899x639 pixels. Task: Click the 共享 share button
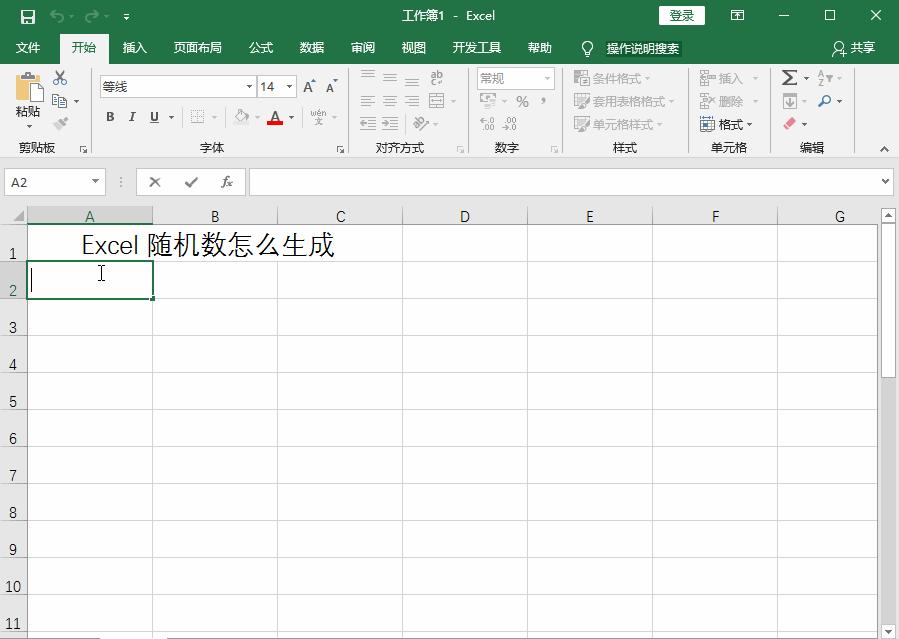coord(854,48)
